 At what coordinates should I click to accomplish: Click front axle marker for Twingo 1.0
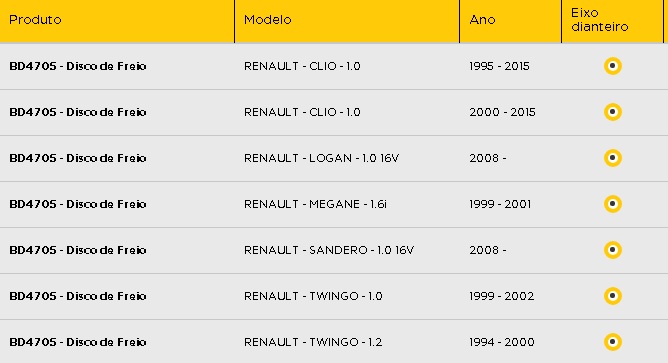613,296
